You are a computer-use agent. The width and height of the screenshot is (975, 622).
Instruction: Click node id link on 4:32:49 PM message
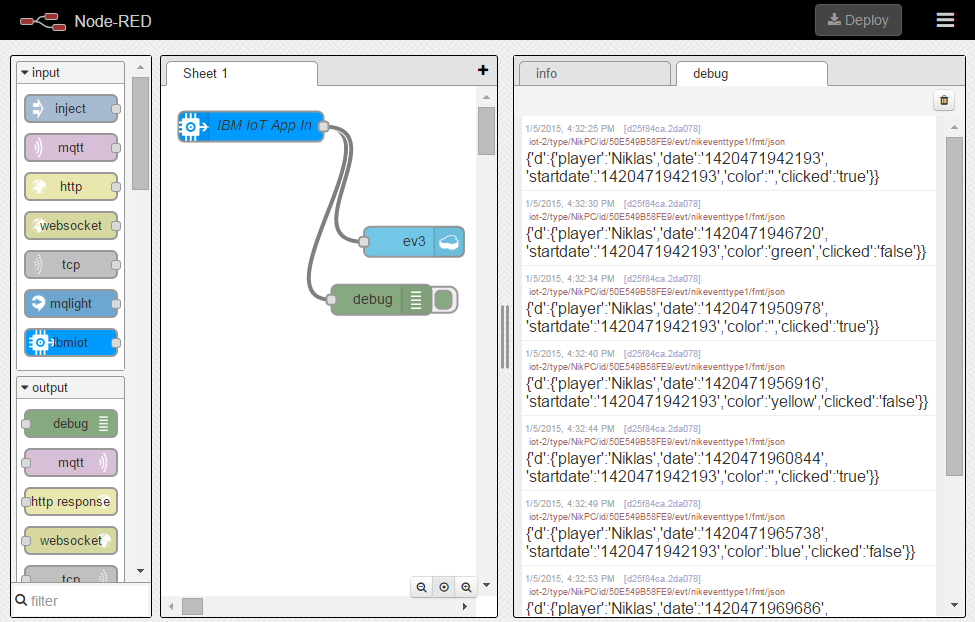[x=662, y=504]
